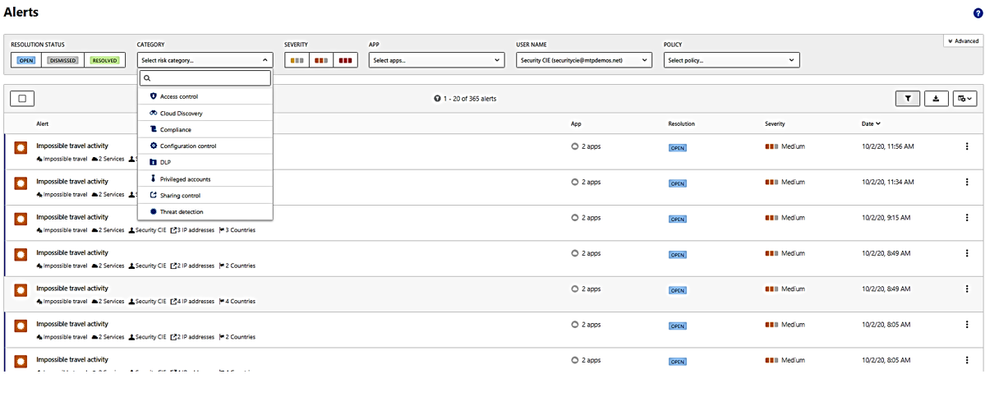Click the search magnifier icon in category box
Viewport: 999px width, 398px height.
tap(147, 78)
